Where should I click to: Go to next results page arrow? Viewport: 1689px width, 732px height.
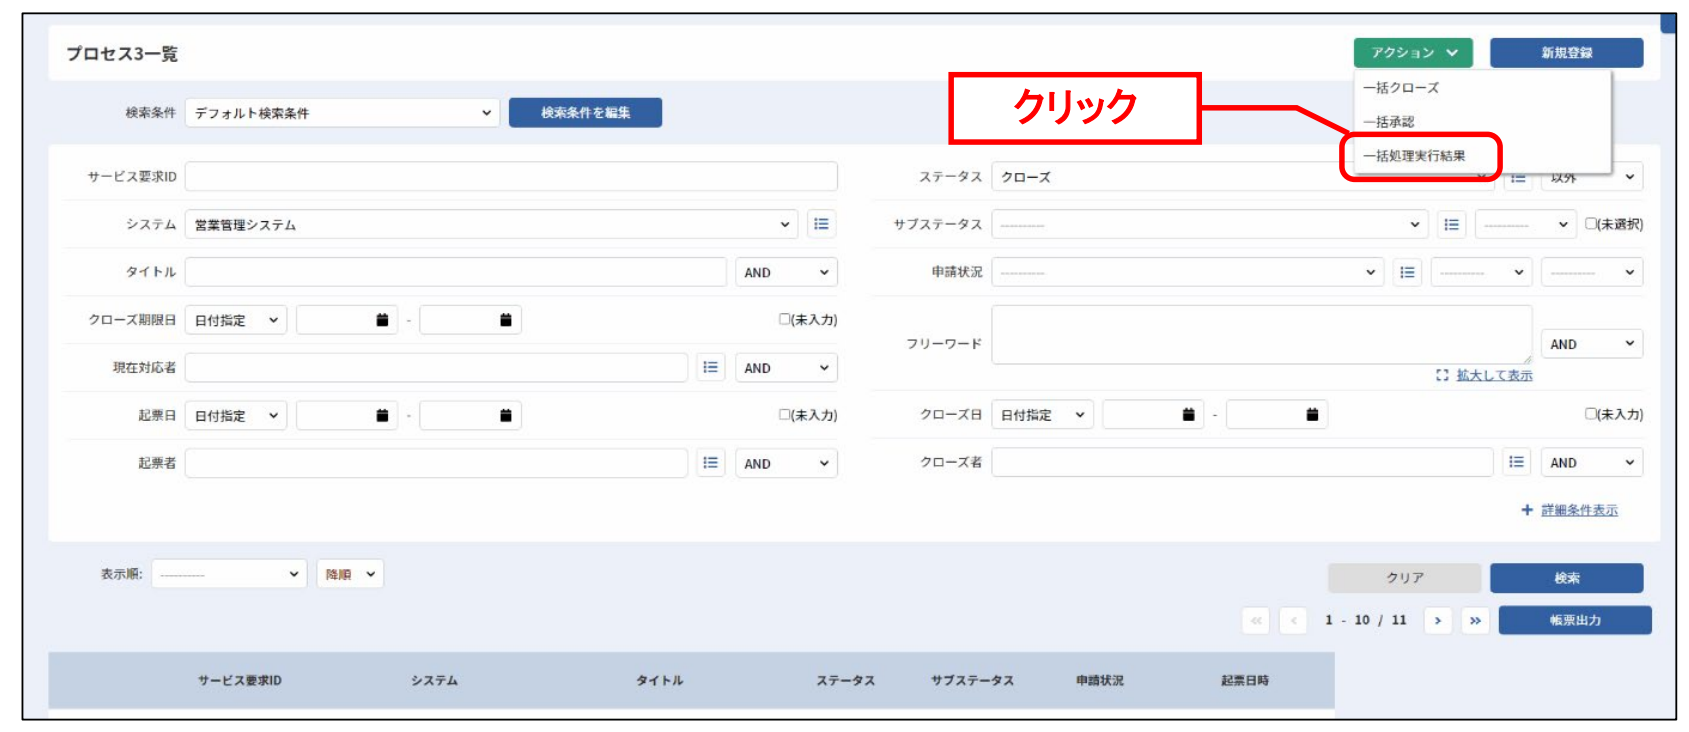click(1438, 620)
